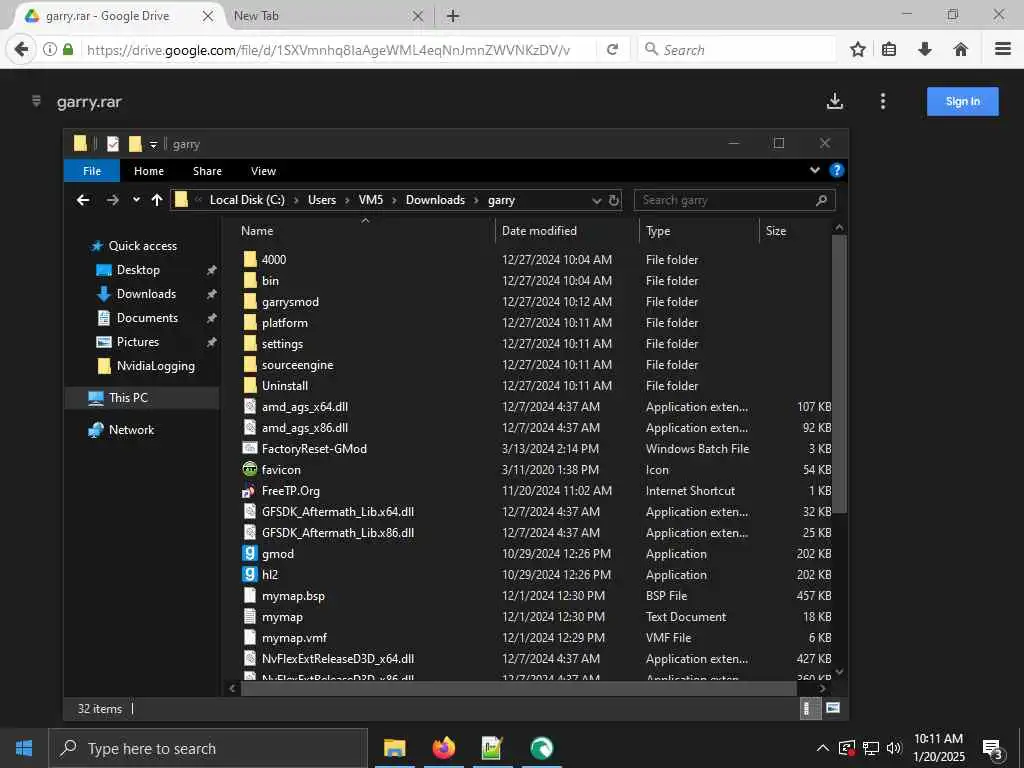
Task: Expand the VM5 breadcrumb chevron
Action: tap(394, 200)
